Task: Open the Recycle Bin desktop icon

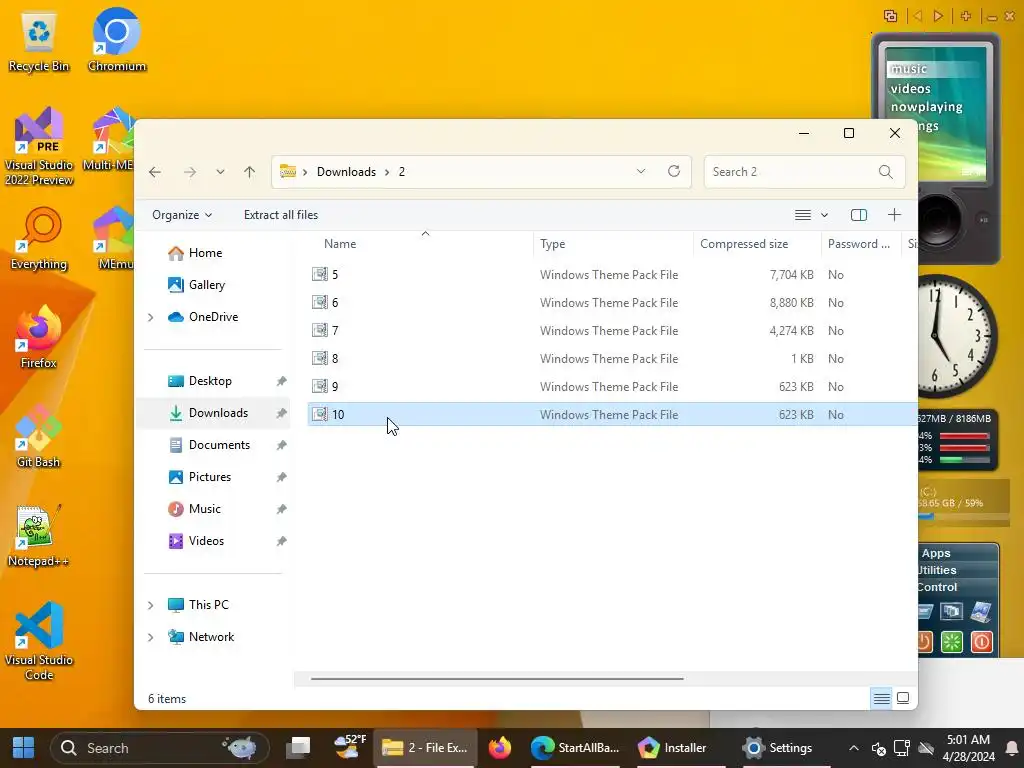Action: coord(39,40)
